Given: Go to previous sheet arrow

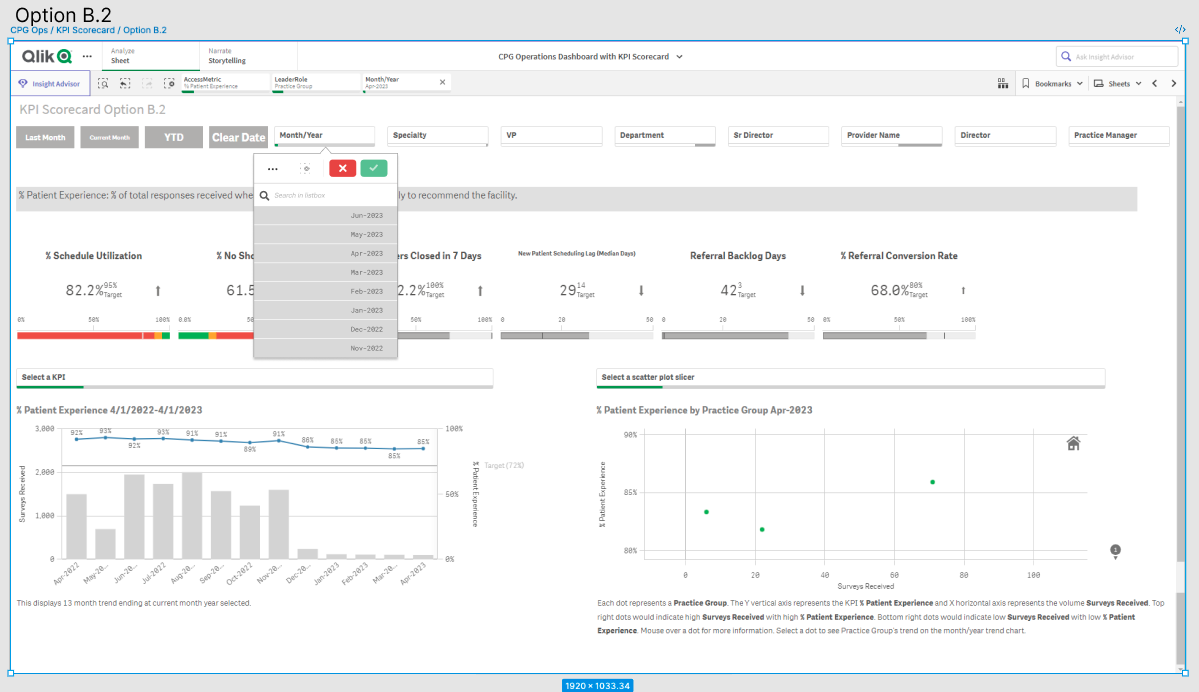Looking at the screenshot, I should pos(1155,83).
